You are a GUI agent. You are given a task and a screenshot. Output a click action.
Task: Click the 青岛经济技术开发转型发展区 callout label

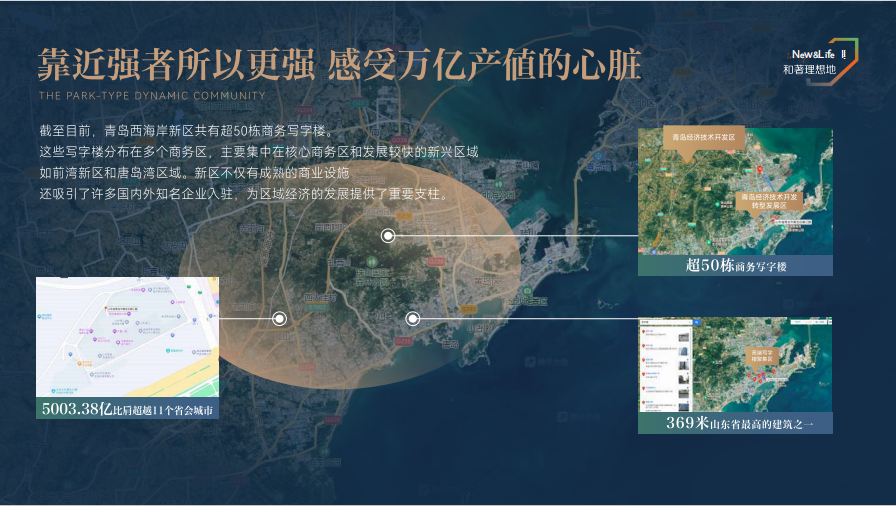tap(769, 201)
